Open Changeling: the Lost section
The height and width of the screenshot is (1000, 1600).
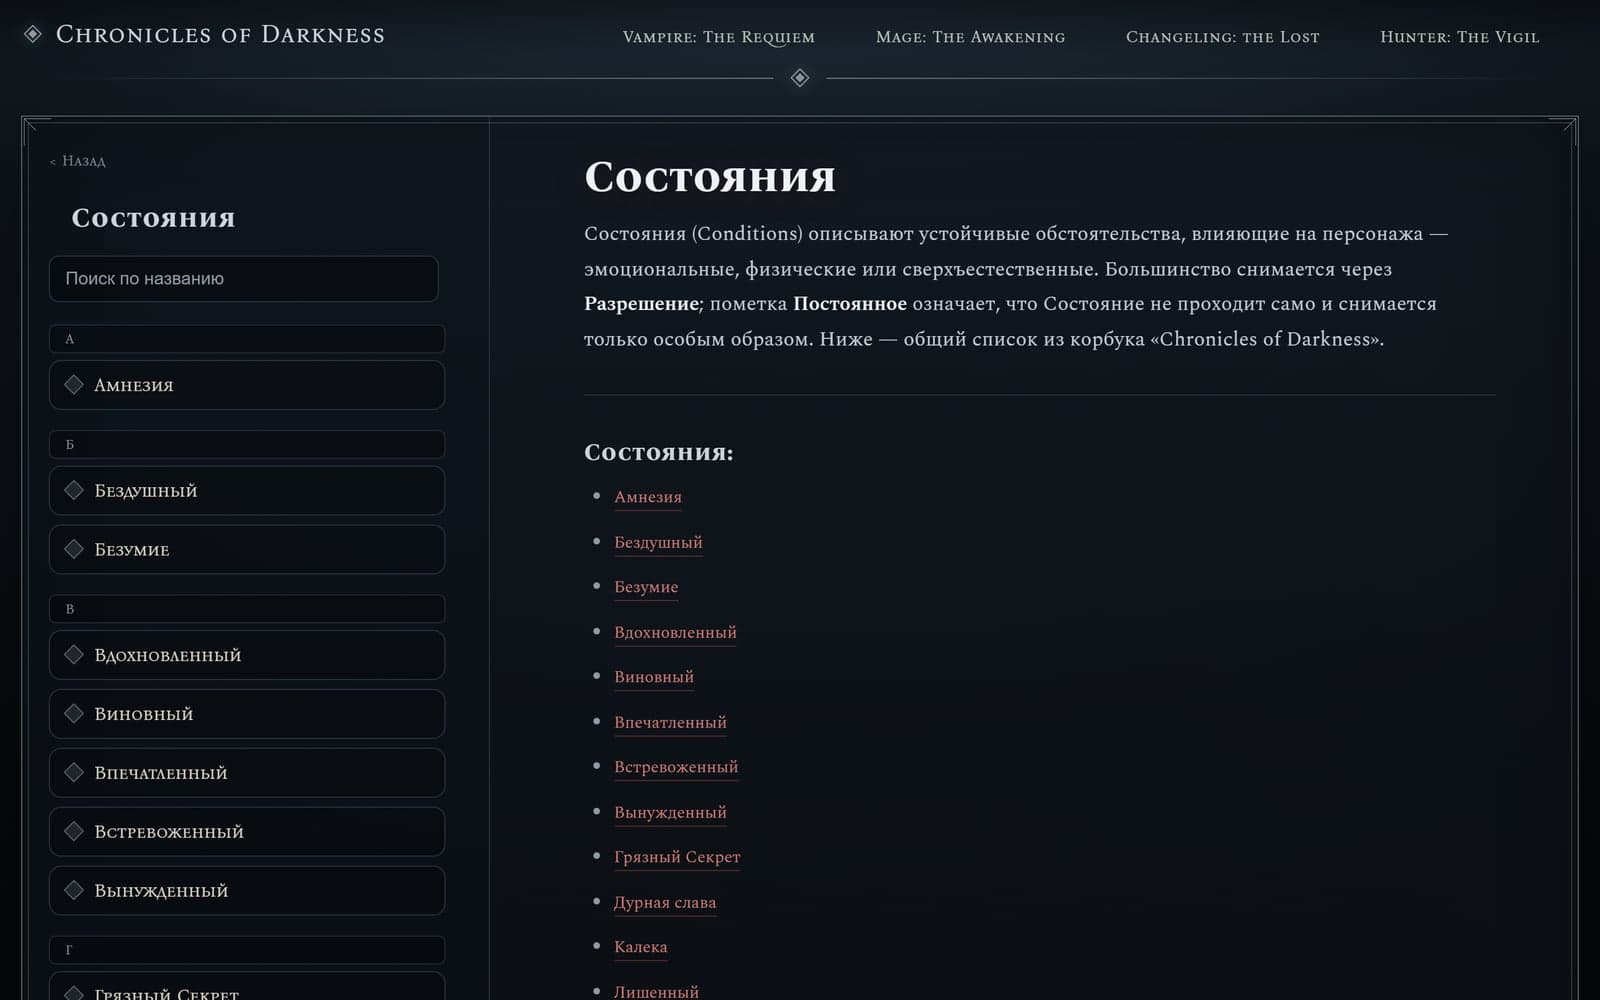[1222, 37]
